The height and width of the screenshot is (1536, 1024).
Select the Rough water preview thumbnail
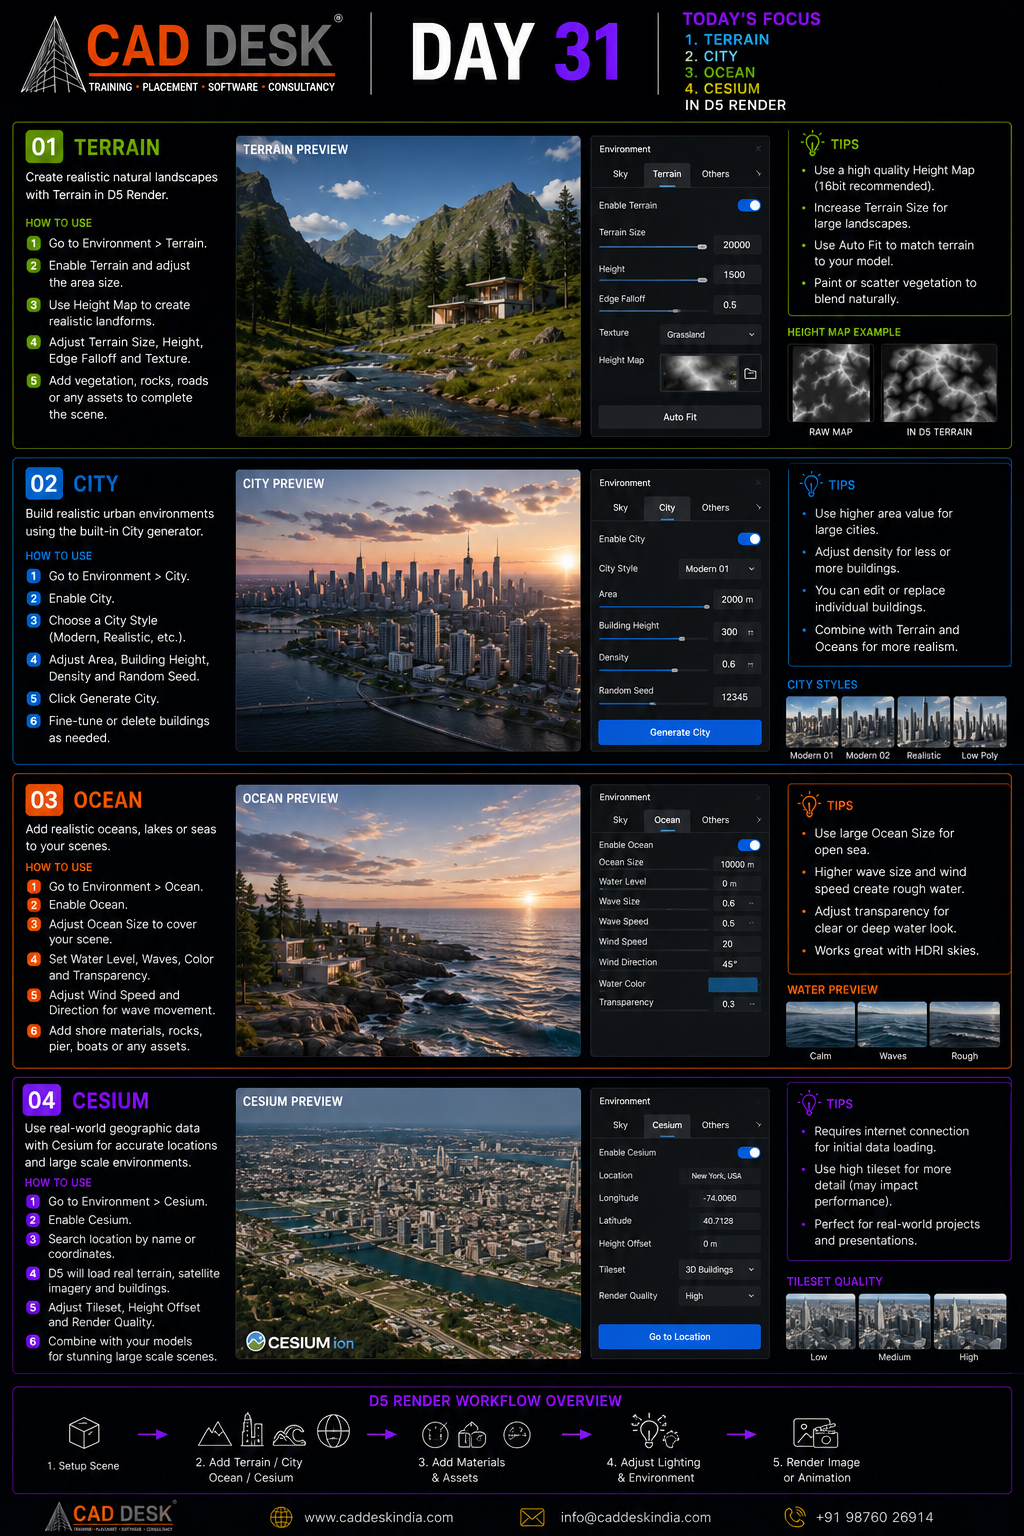click(965, 1025)
